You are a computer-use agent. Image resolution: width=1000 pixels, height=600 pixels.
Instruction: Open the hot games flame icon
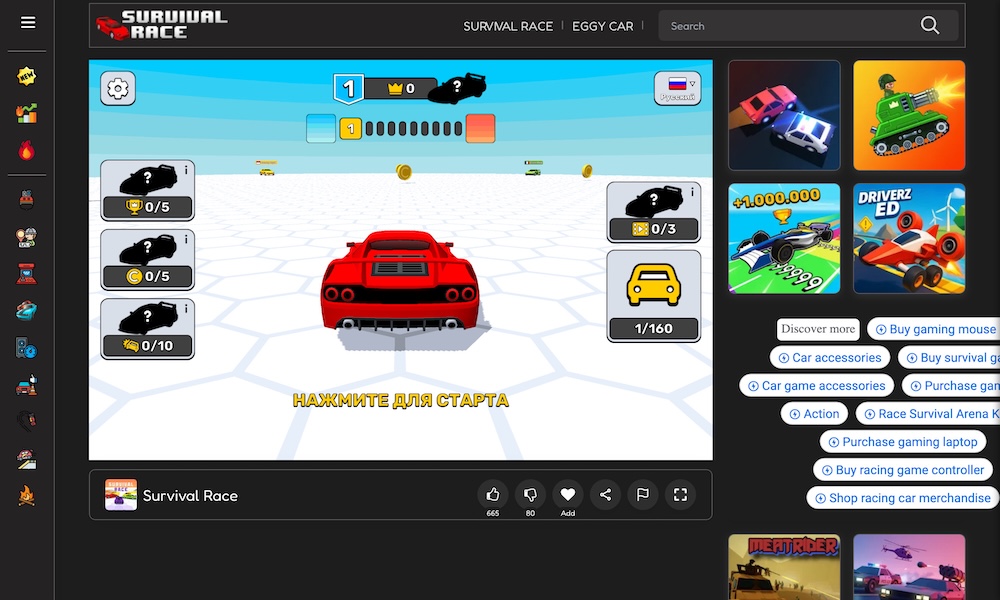coord(27,151)
